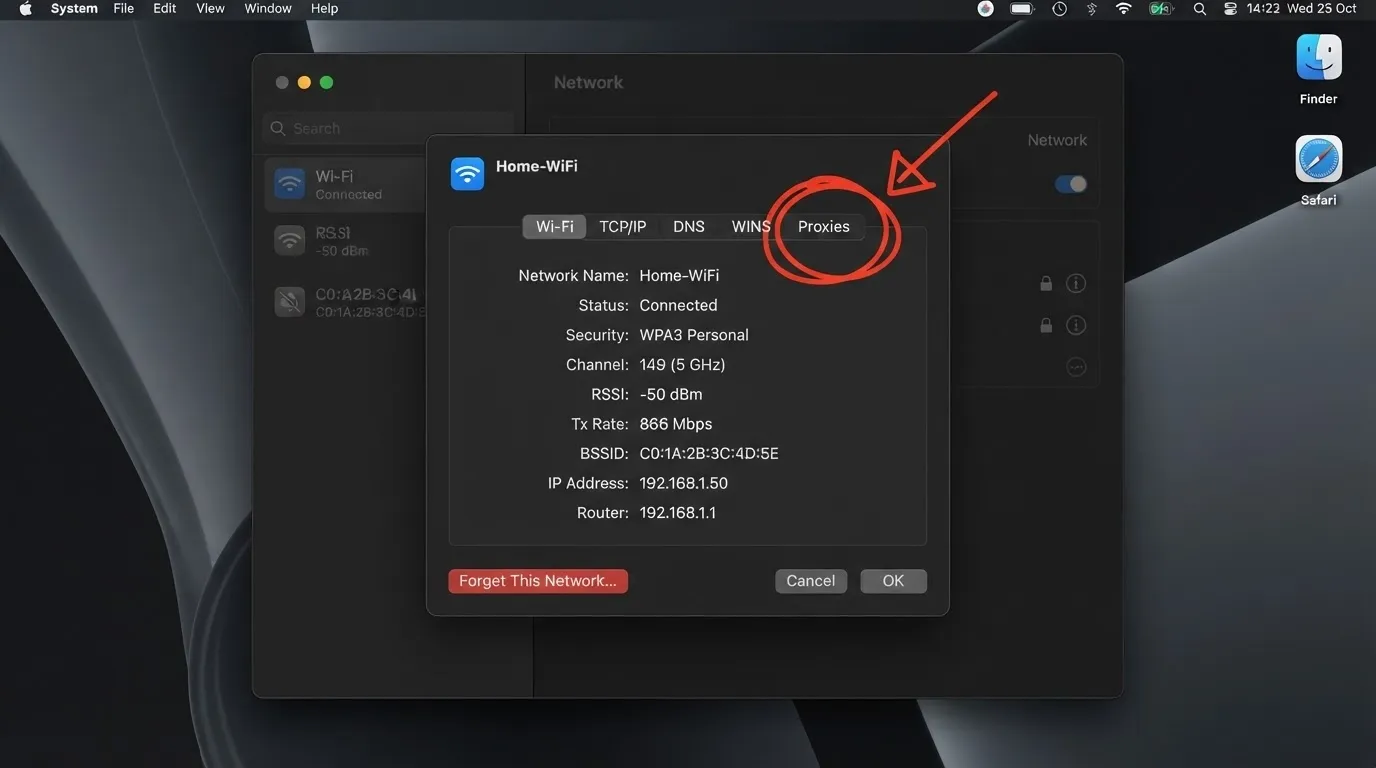This screenshot has height=768, width=1376.
Task: Click the Tx Rate value 866 Mbps
Action: coord(676,424)
